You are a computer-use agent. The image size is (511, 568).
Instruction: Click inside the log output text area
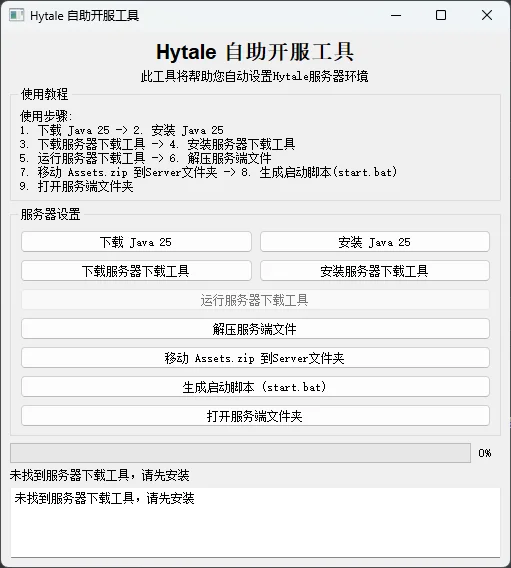click(255, 522)
